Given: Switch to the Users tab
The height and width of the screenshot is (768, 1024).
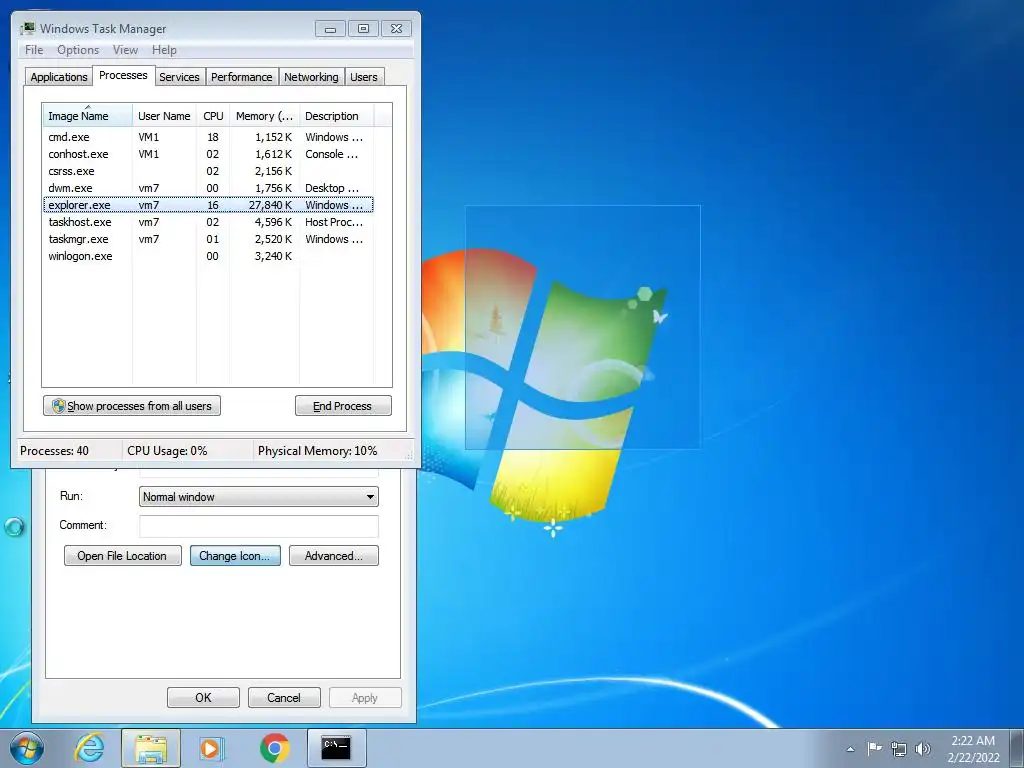Looking at the screenshot, I should click(364, 77).
